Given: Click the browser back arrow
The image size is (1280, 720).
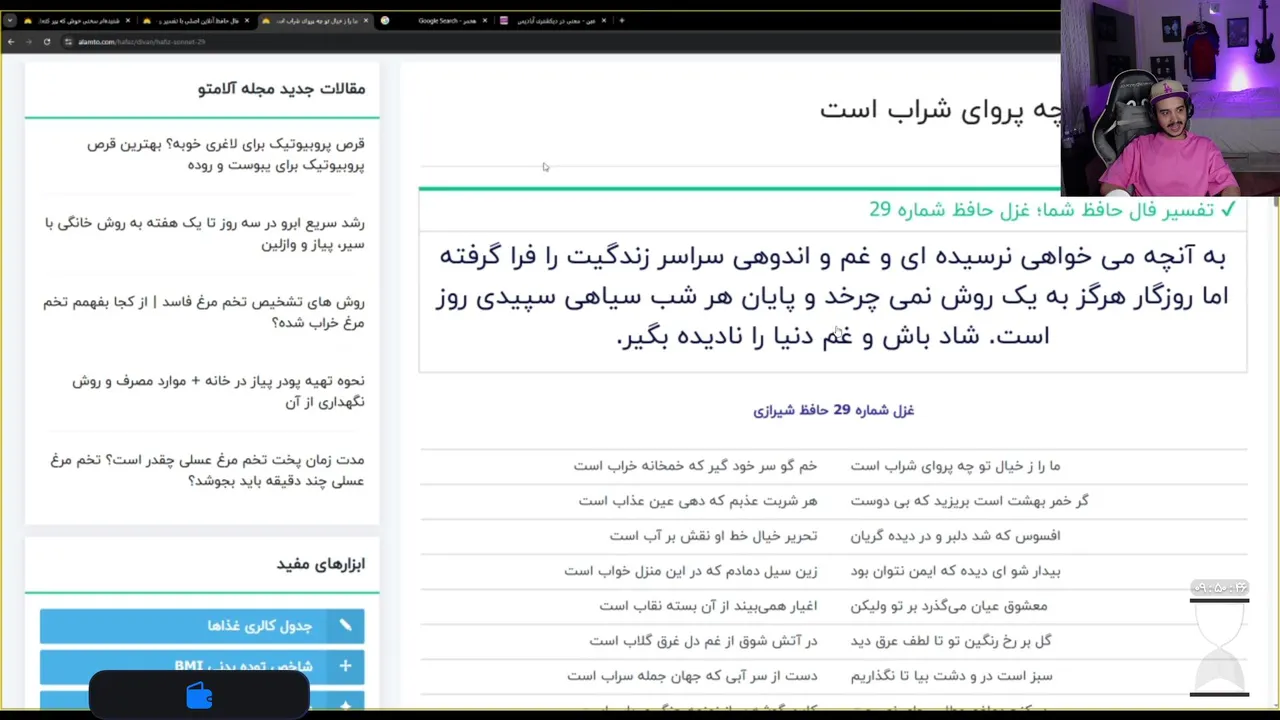Looking at the screenshot, I should (x=11, y=42).
